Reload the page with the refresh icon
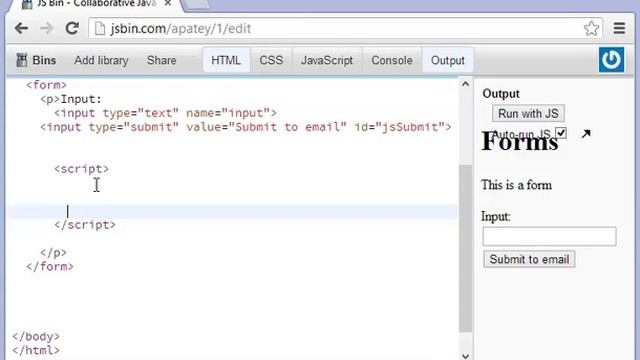This screenshot has height=360, width=640. tap(72, 28)
